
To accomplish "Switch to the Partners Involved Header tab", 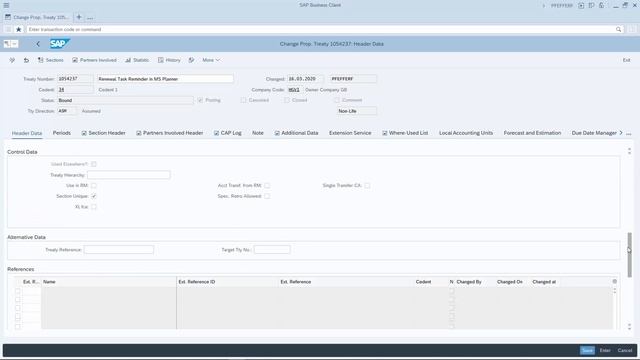I will (169, 133).
